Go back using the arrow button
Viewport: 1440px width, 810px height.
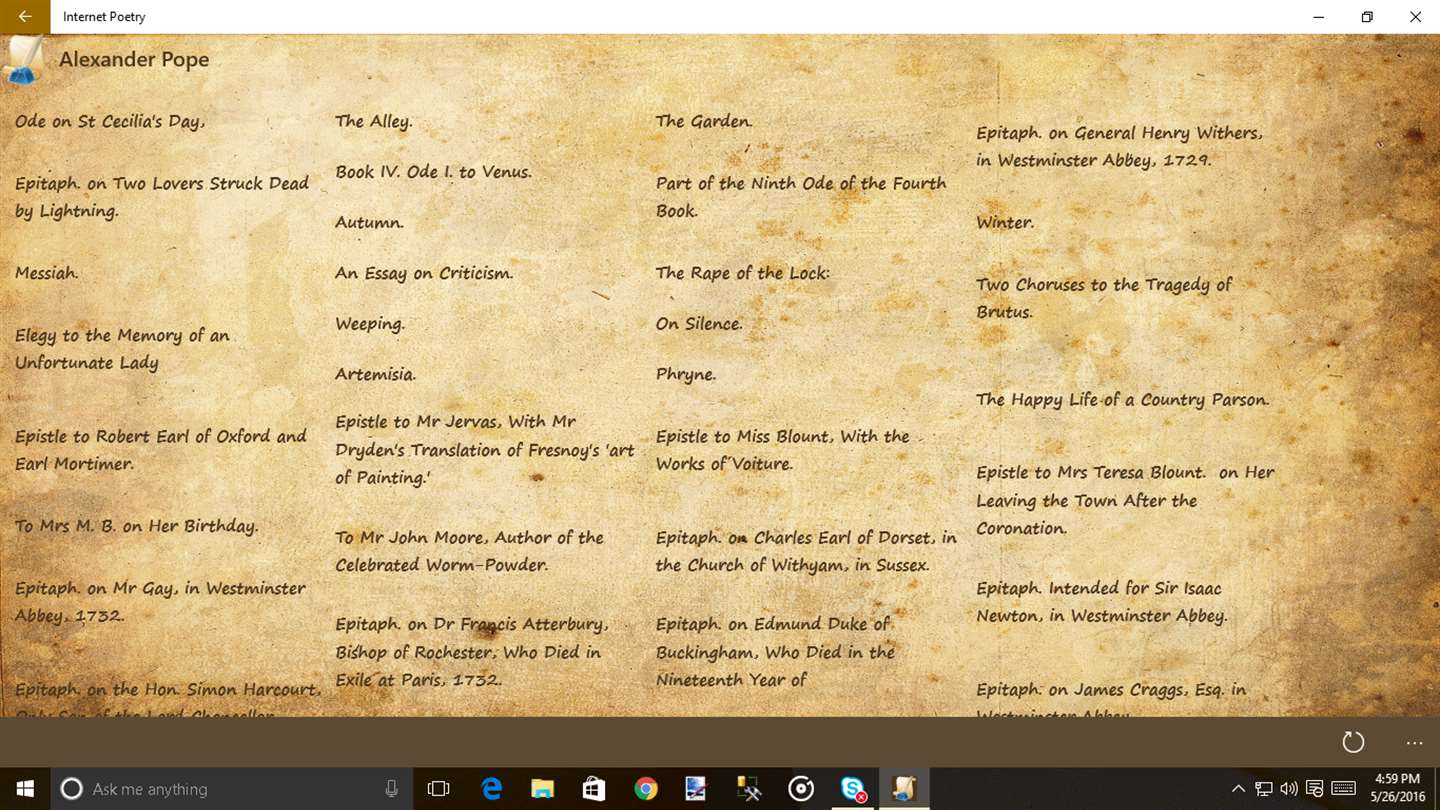[x=24, y=17]
